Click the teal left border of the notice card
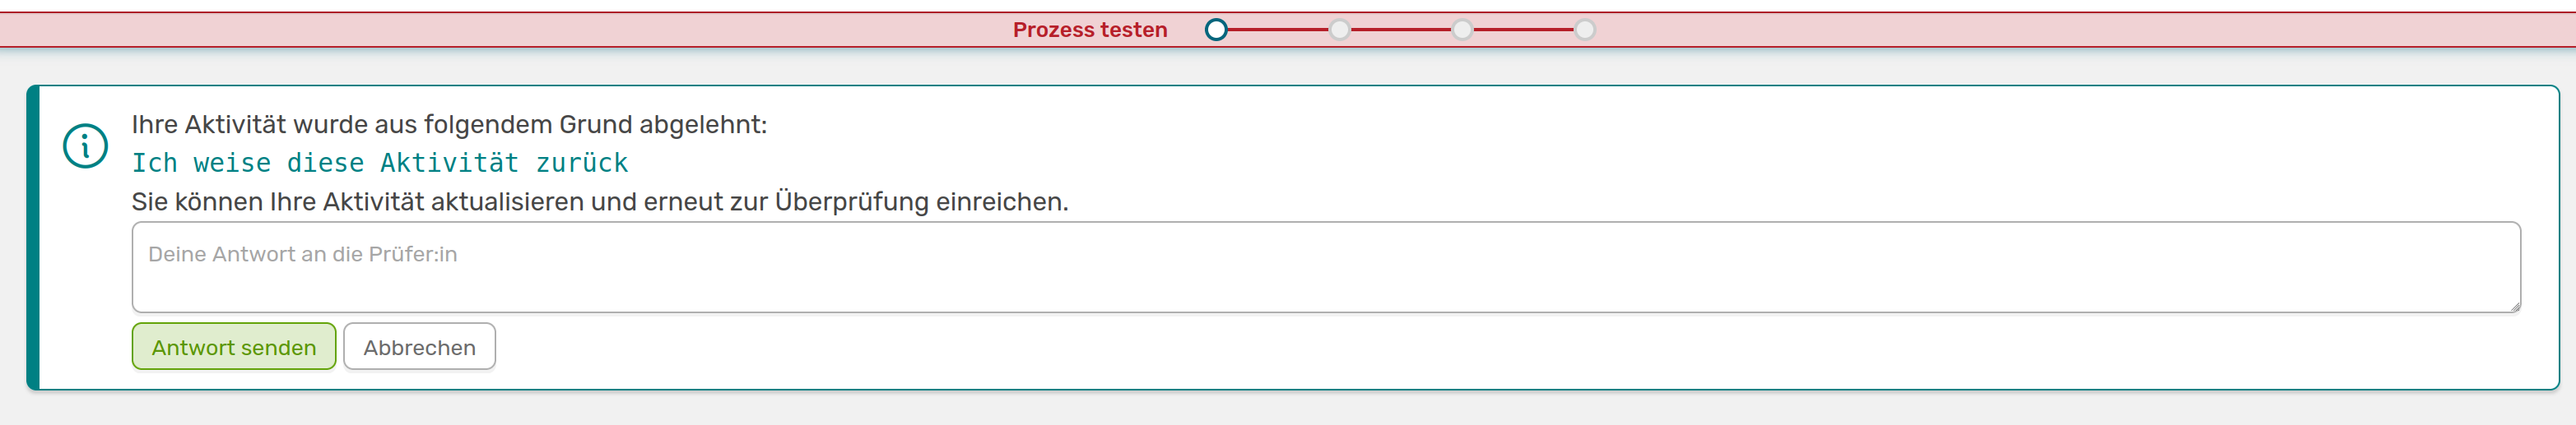Image resolution: width=2576 pixels, height=425 pixels. pos(33,238)
